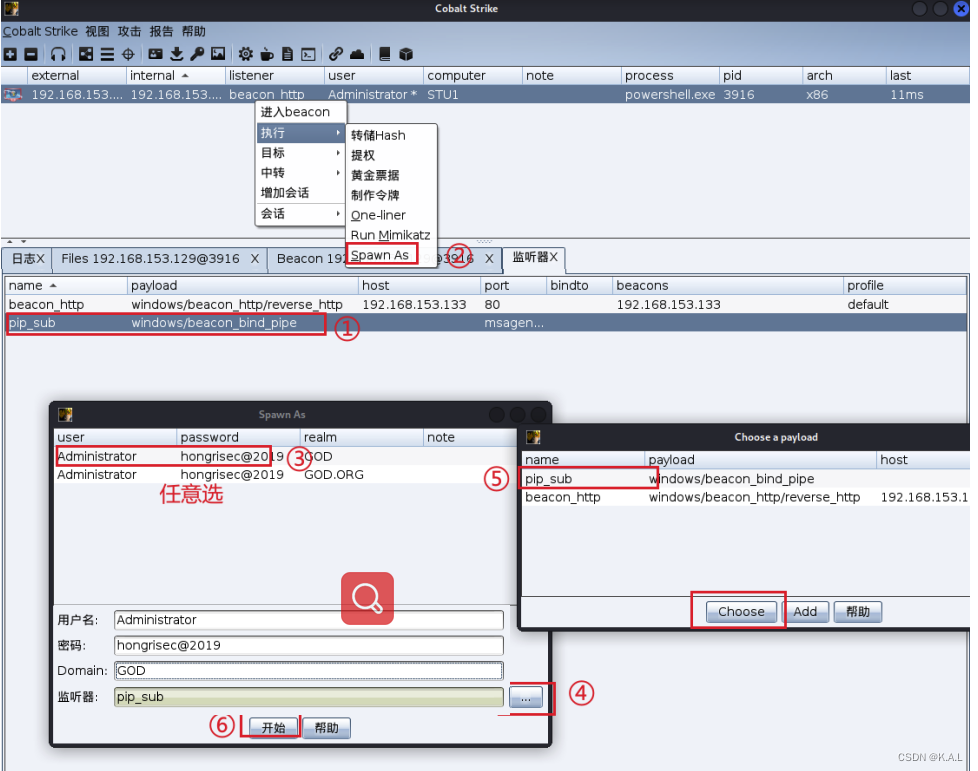The height and width of the screenshot is (771, 978).
Task: Open Credentials view via key icon
Action: [198, 54]
